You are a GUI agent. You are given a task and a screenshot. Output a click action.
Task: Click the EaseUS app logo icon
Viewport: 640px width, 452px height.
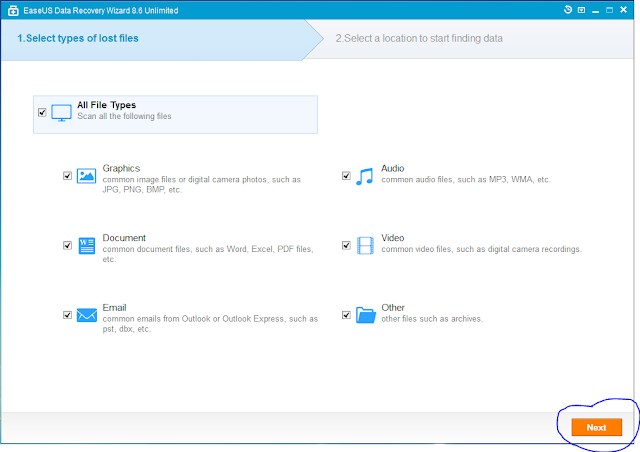pos(13,11)
